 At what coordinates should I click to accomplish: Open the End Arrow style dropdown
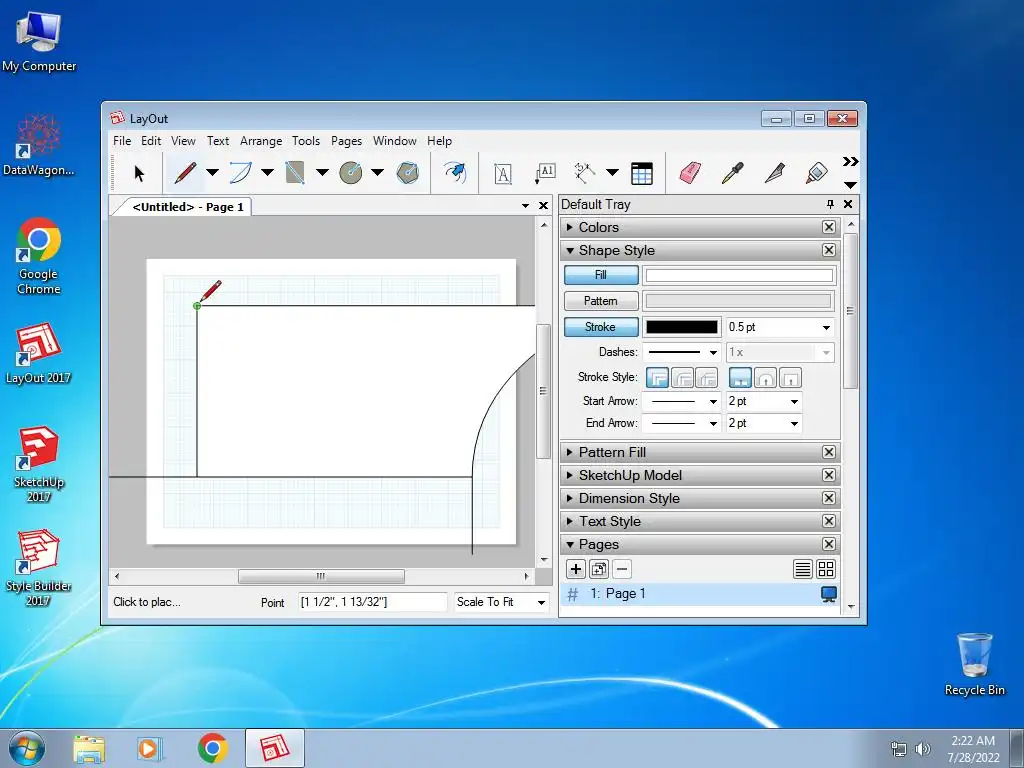(713, 424)
